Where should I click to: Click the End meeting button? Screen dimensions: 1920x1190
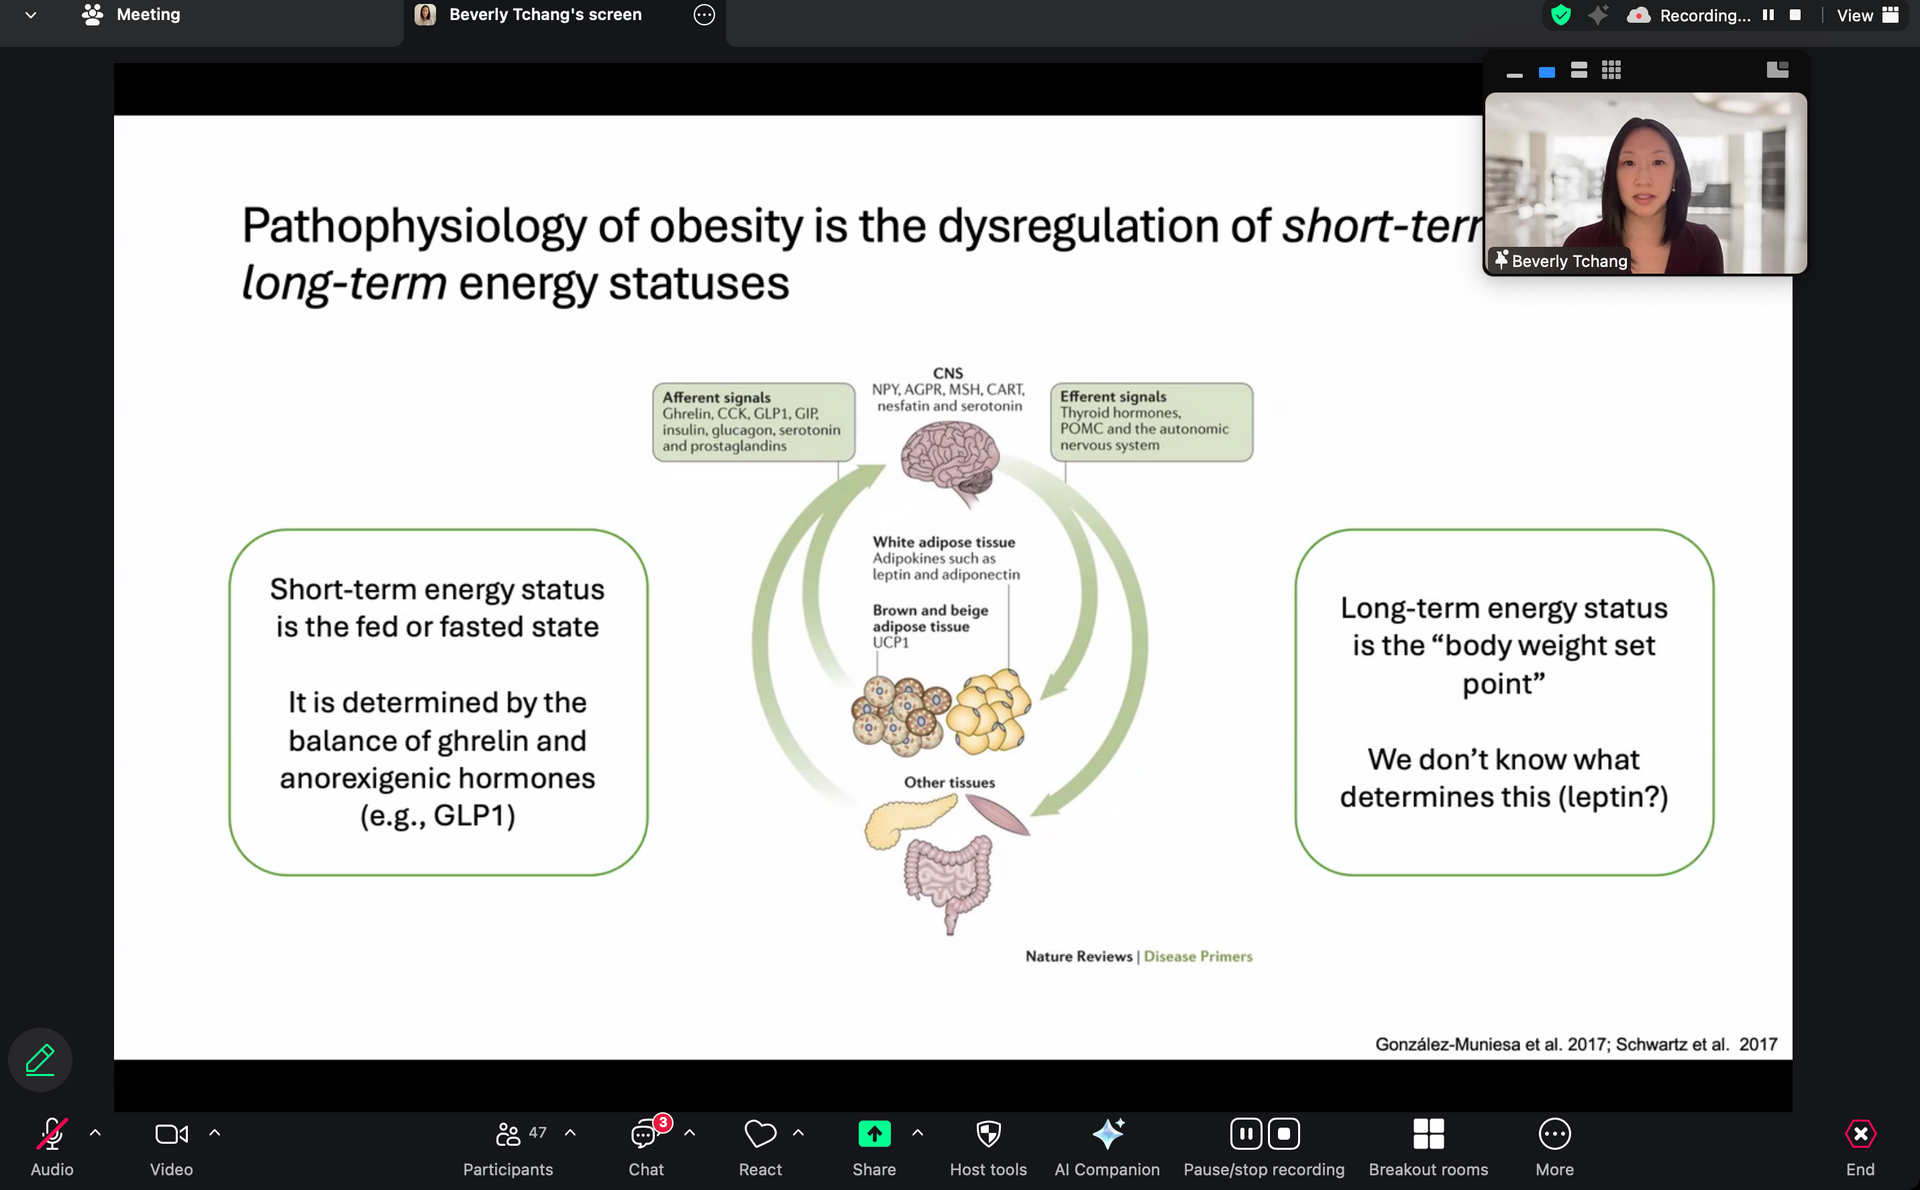[x=1860, y=1134]
